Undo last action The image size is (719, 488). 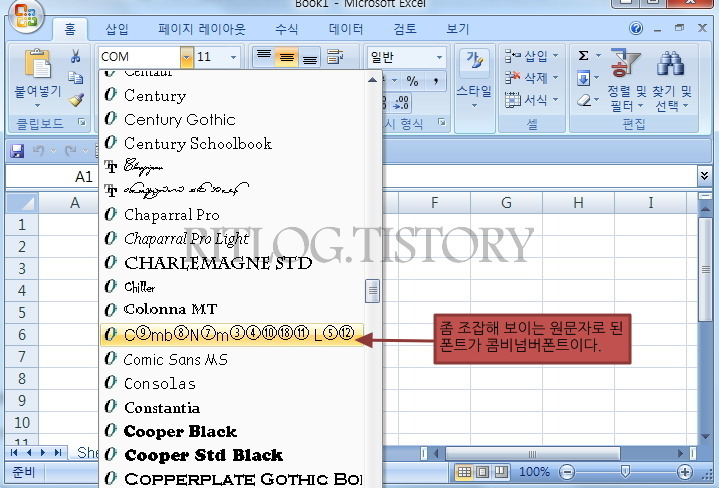39,151
